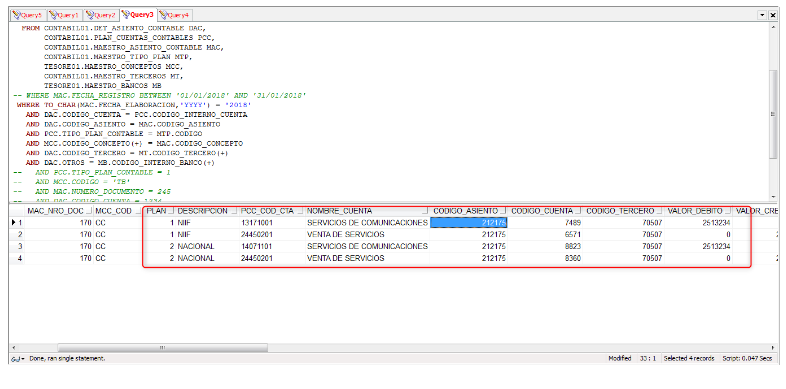Click the SQL editor scroll-down arrow
The width and height of the screenshot is (786, 389).
(x=773, y=198)
